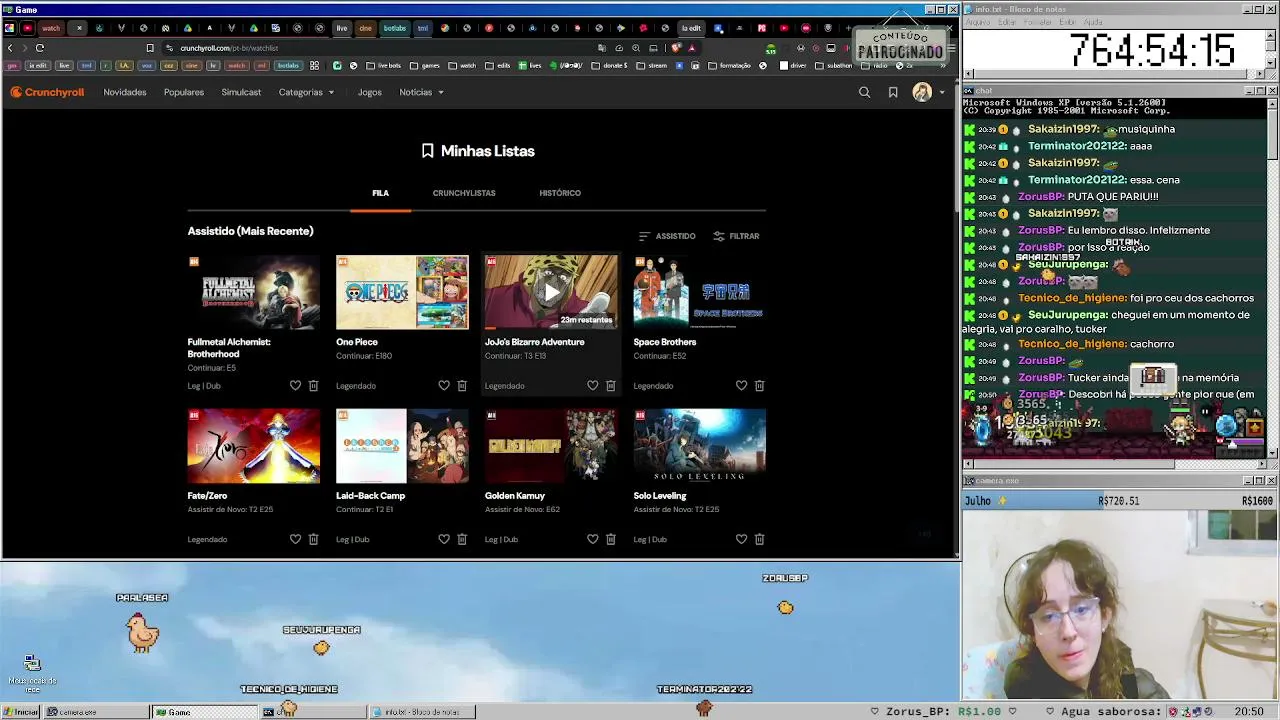Screen dimensions: 1280x720
Task: Remove Fate/Zero via trash icon
Action: [x=313, y=539]
